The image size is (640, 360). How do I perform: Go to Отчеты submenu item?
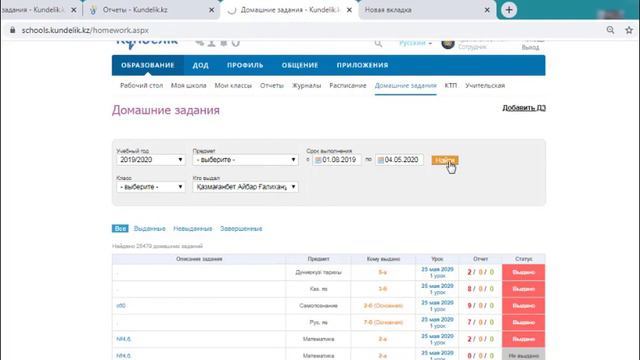(272, 85)
